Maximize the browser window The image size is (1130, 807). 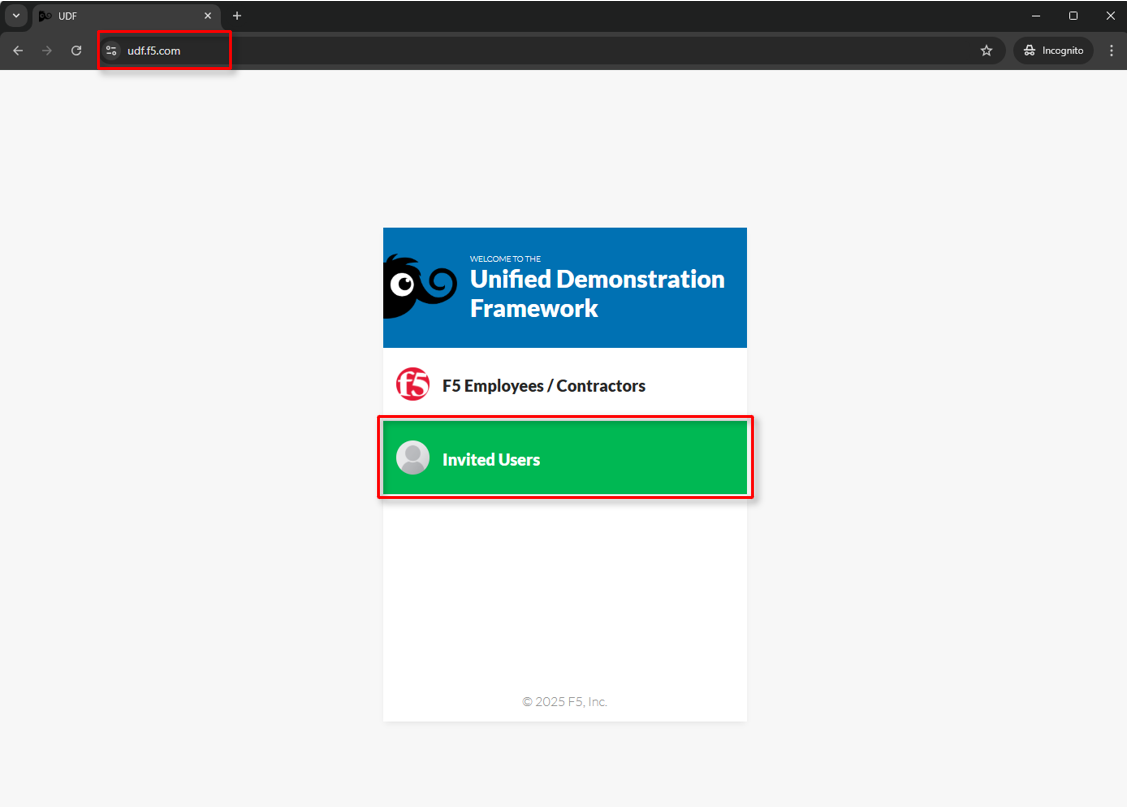[x=1073, y=16]
